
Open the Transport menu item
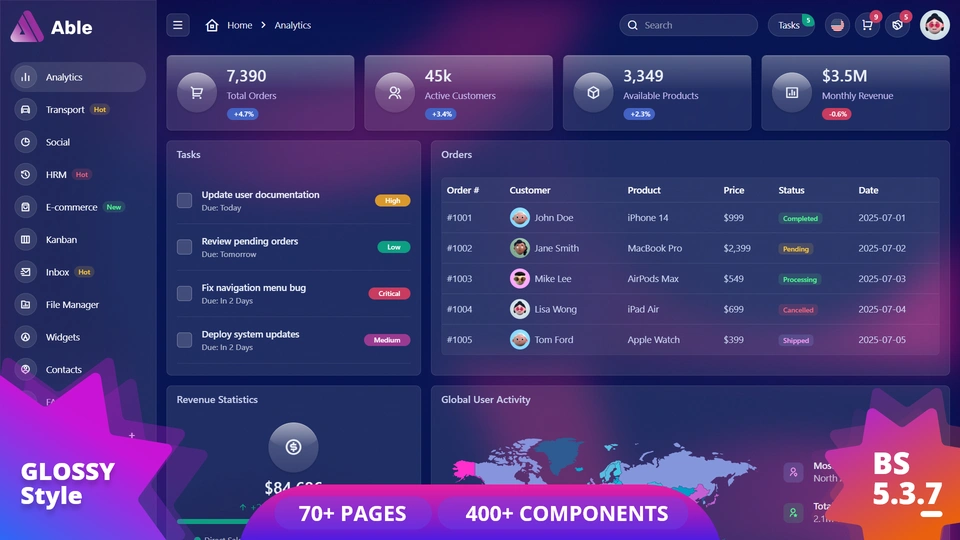(x=78, y=110)
